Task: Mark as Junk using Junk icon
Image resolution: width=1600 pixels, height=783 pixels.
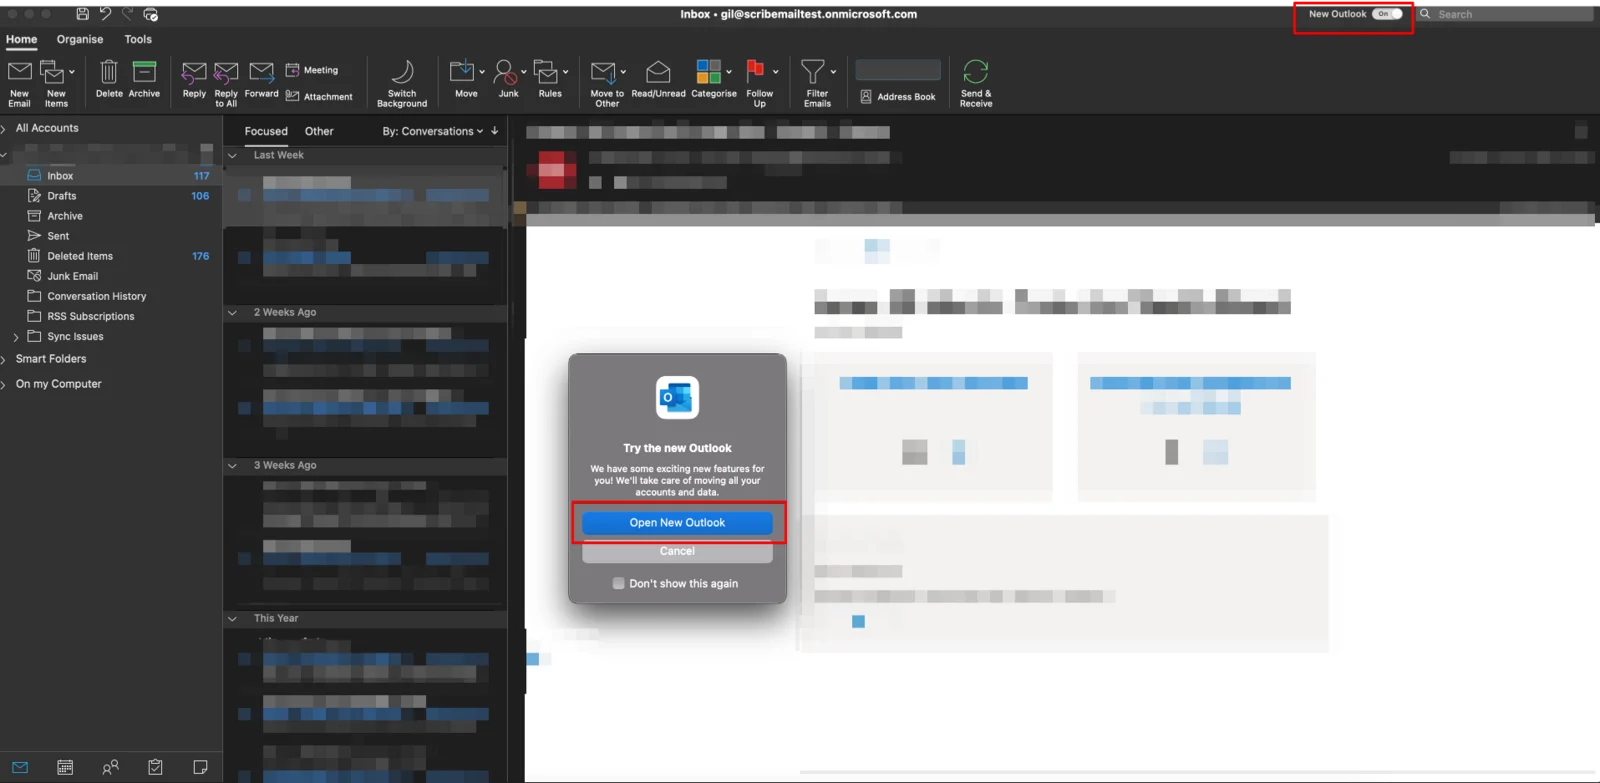Action: (505, 72)
